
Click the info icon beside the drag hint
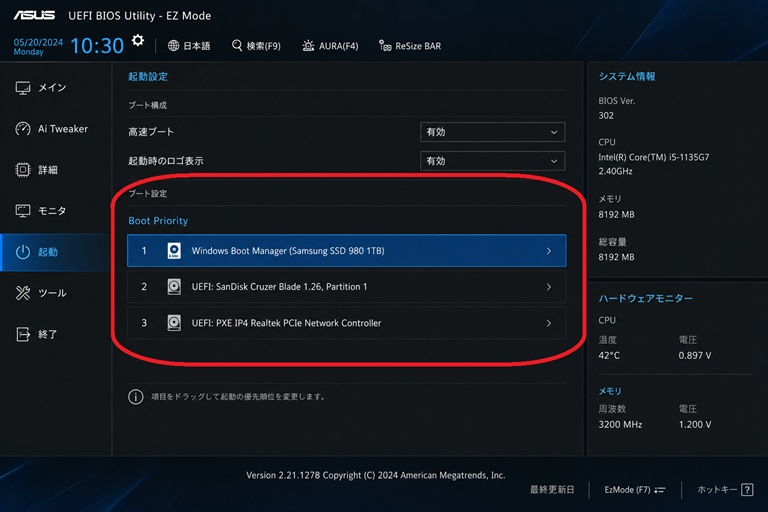136,396
